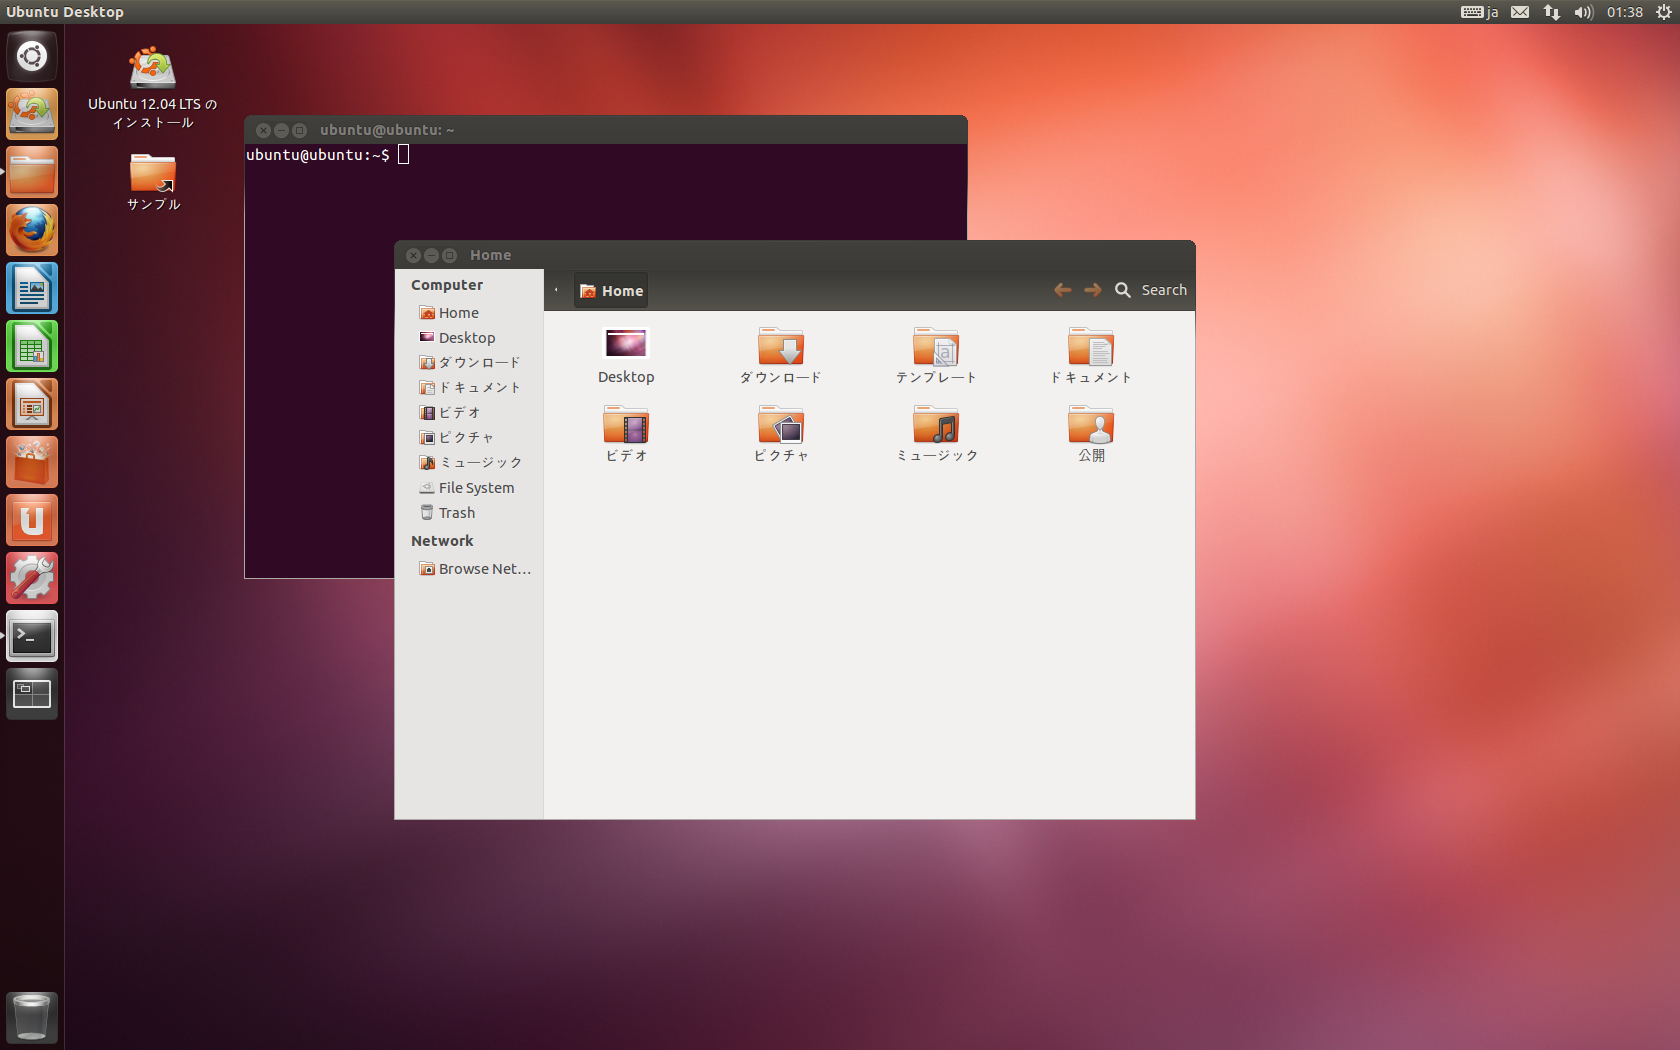Open the sound volume indicator
Viewport: 1680px width, 1050px height.
coord(1584,12)
